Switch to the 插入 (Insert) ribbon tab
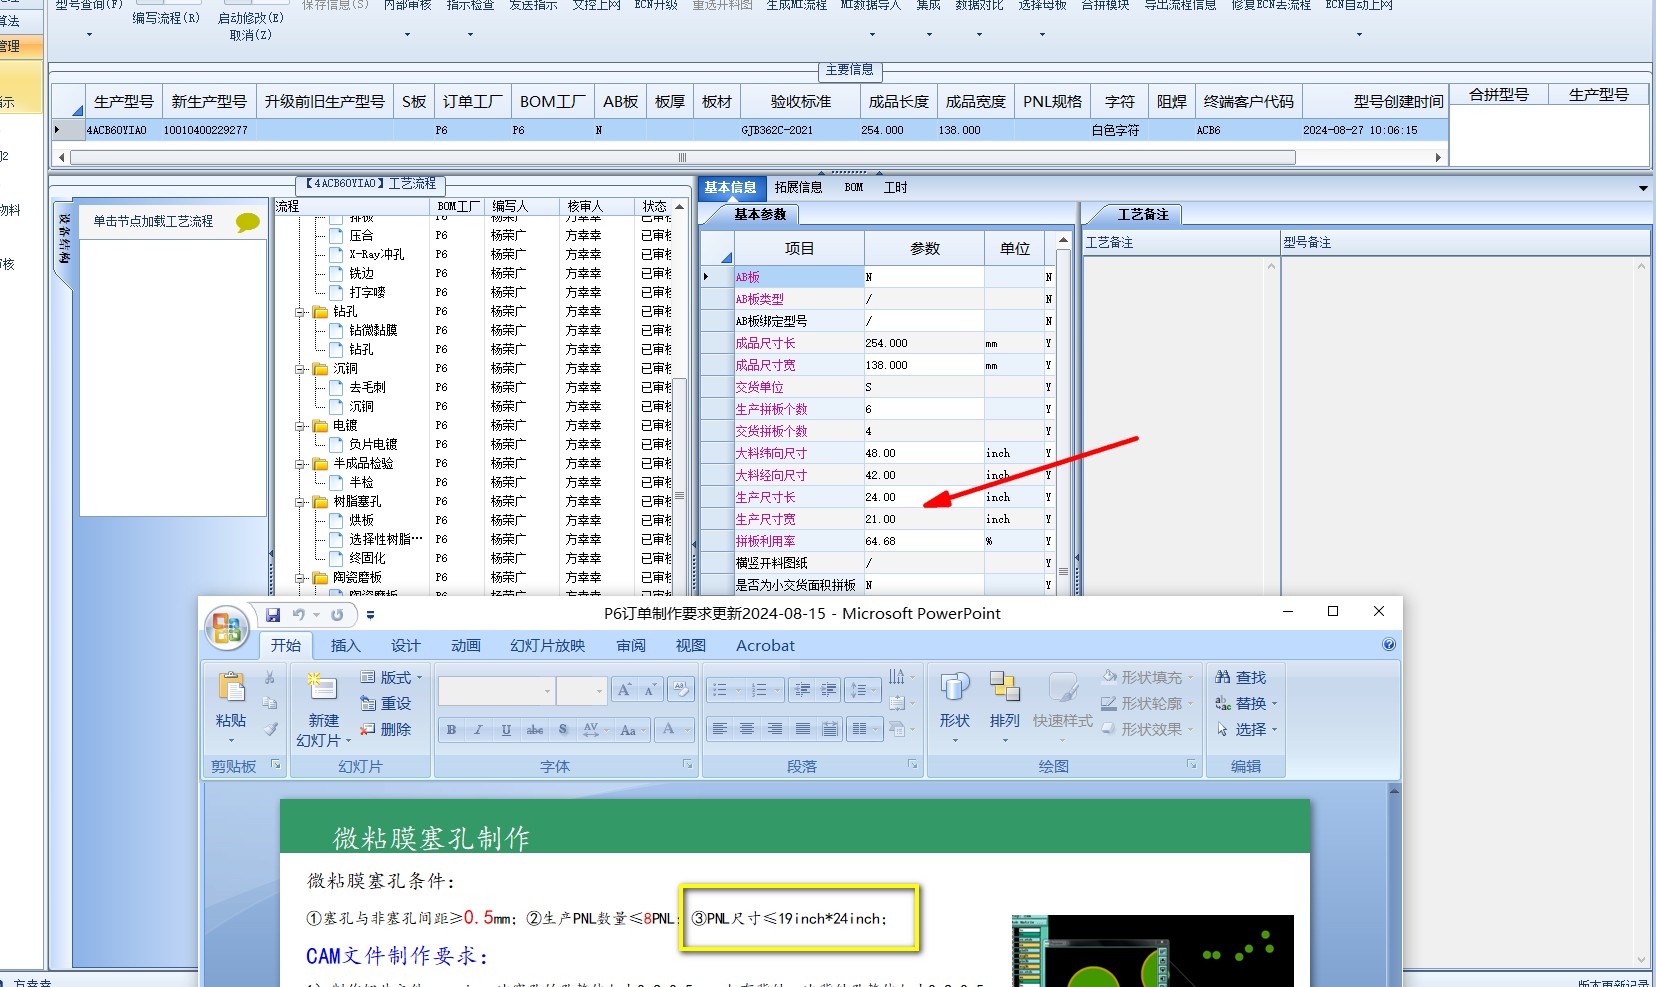This screenshot has height=987, width=1656. 345,645
